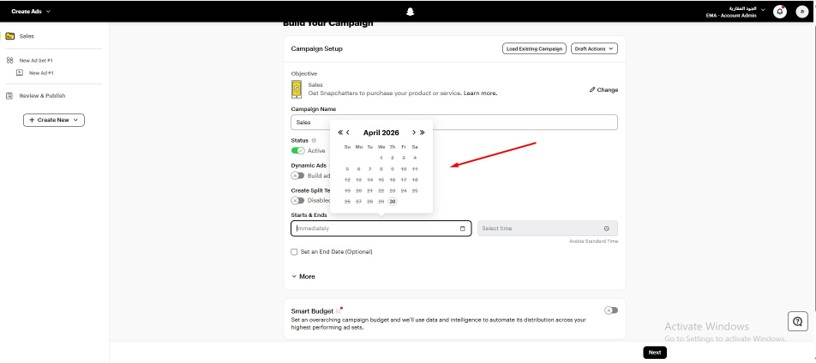Image resolution: width=816 pixels, height=363 pixels.
Task: Select April 30 in the calendar
Action: pos(392,202)
